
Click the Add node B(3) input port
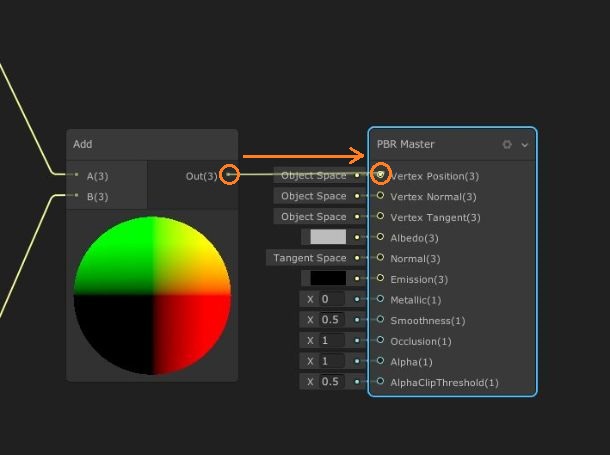click(x=74, y=196)
